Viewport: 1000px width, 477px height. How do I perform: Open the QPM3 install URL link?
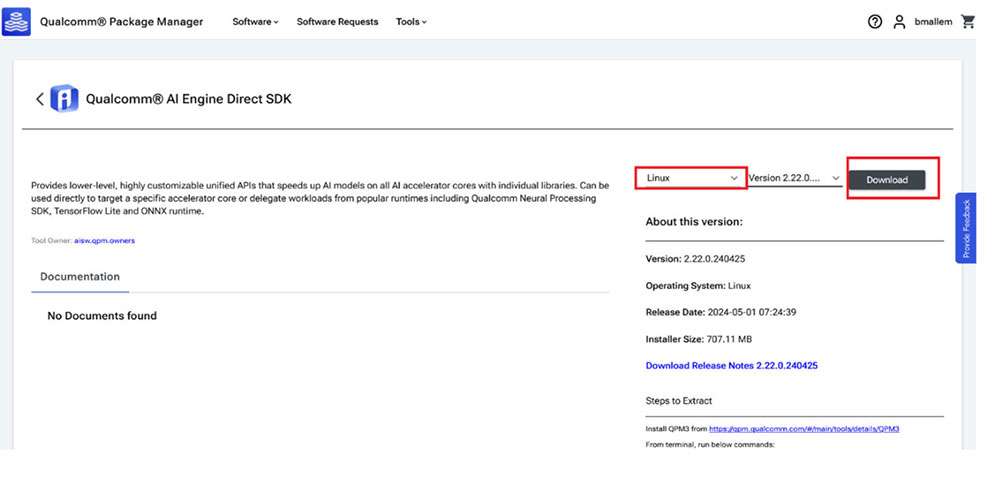pyautogui.click(x=804, y=429)
